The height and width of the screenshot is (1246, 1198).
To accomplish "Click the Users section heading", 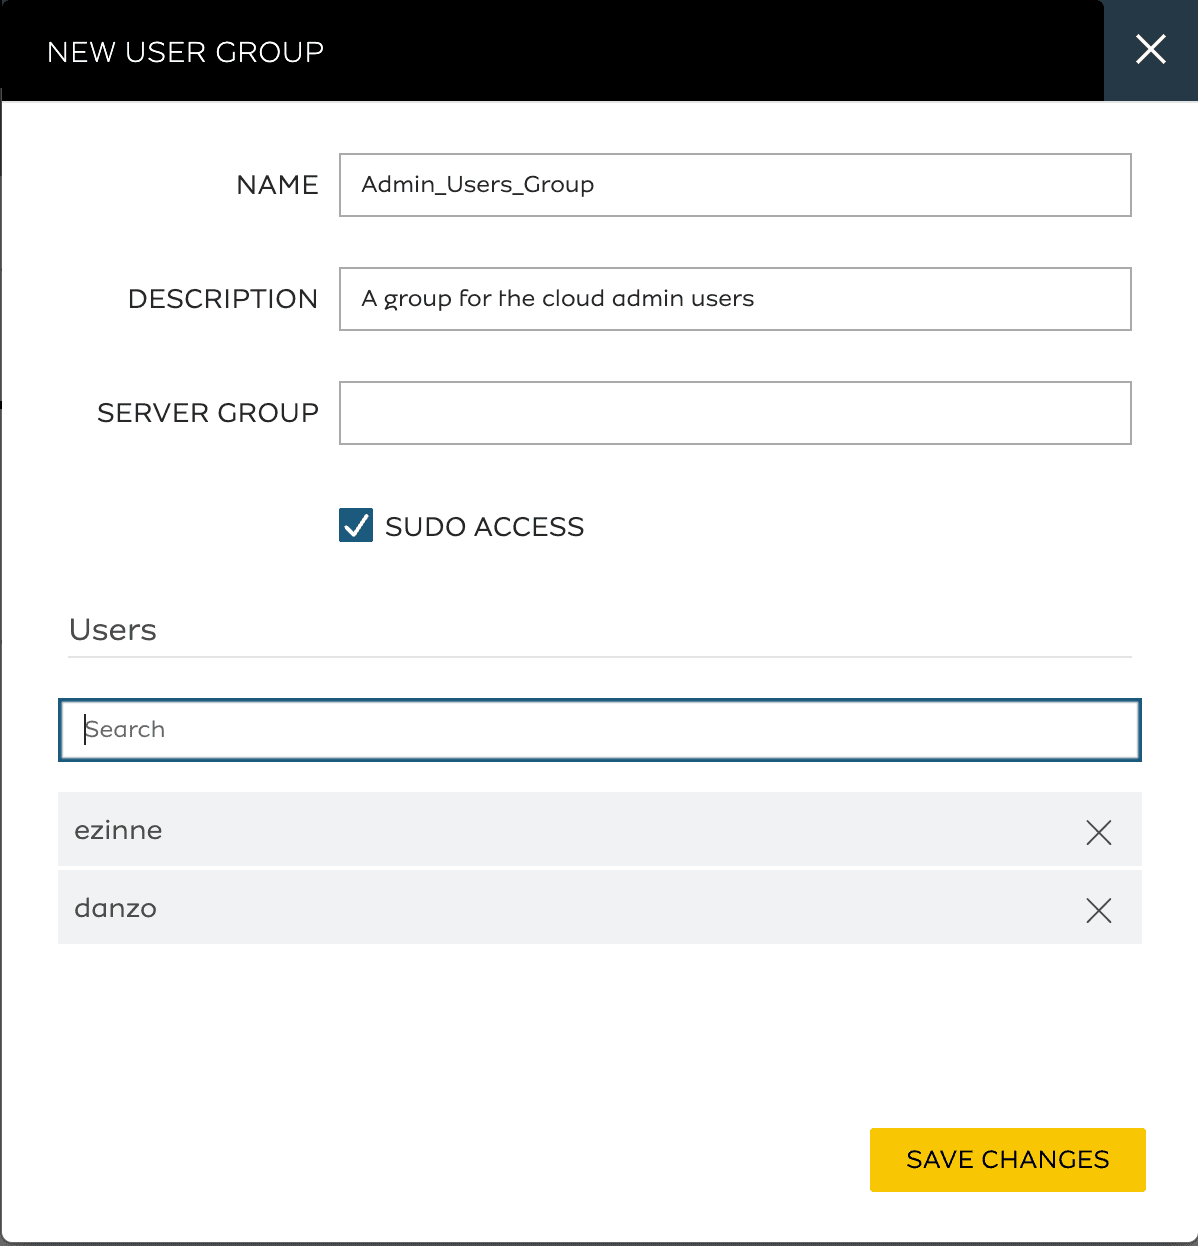I will [x=113, y=630].
